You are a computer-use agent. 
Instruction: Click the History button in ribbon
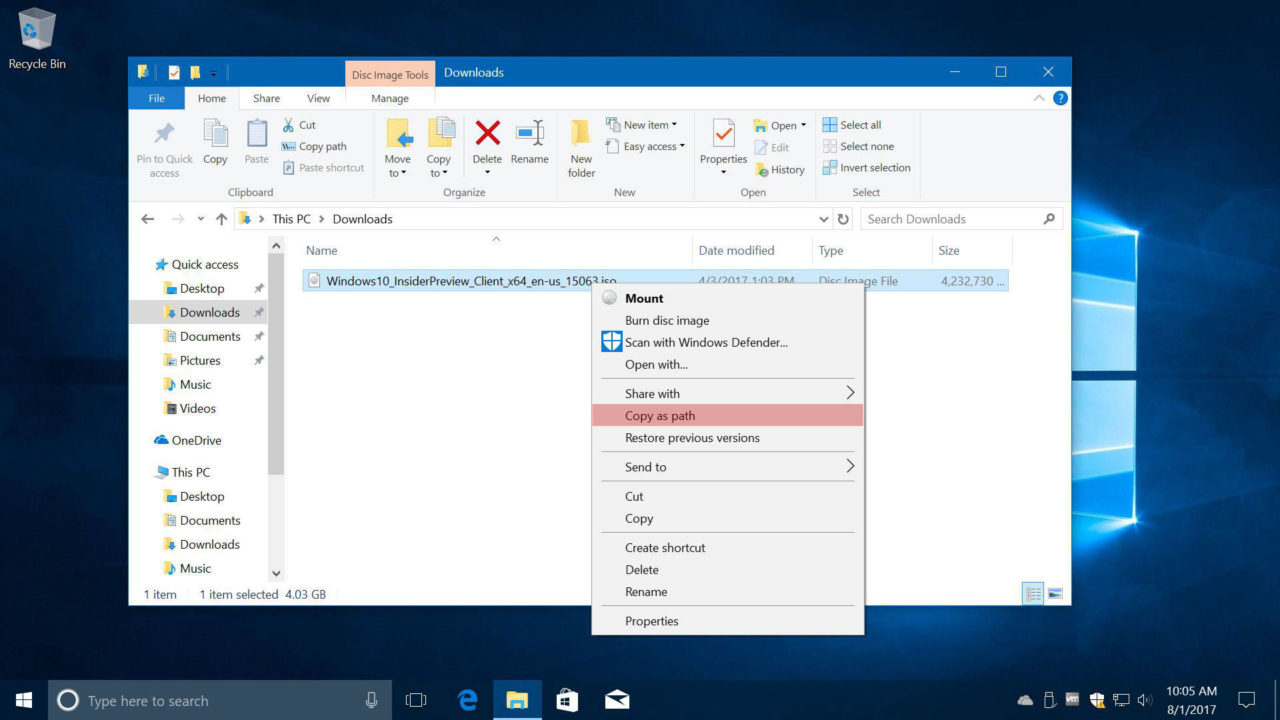(779, 170)
